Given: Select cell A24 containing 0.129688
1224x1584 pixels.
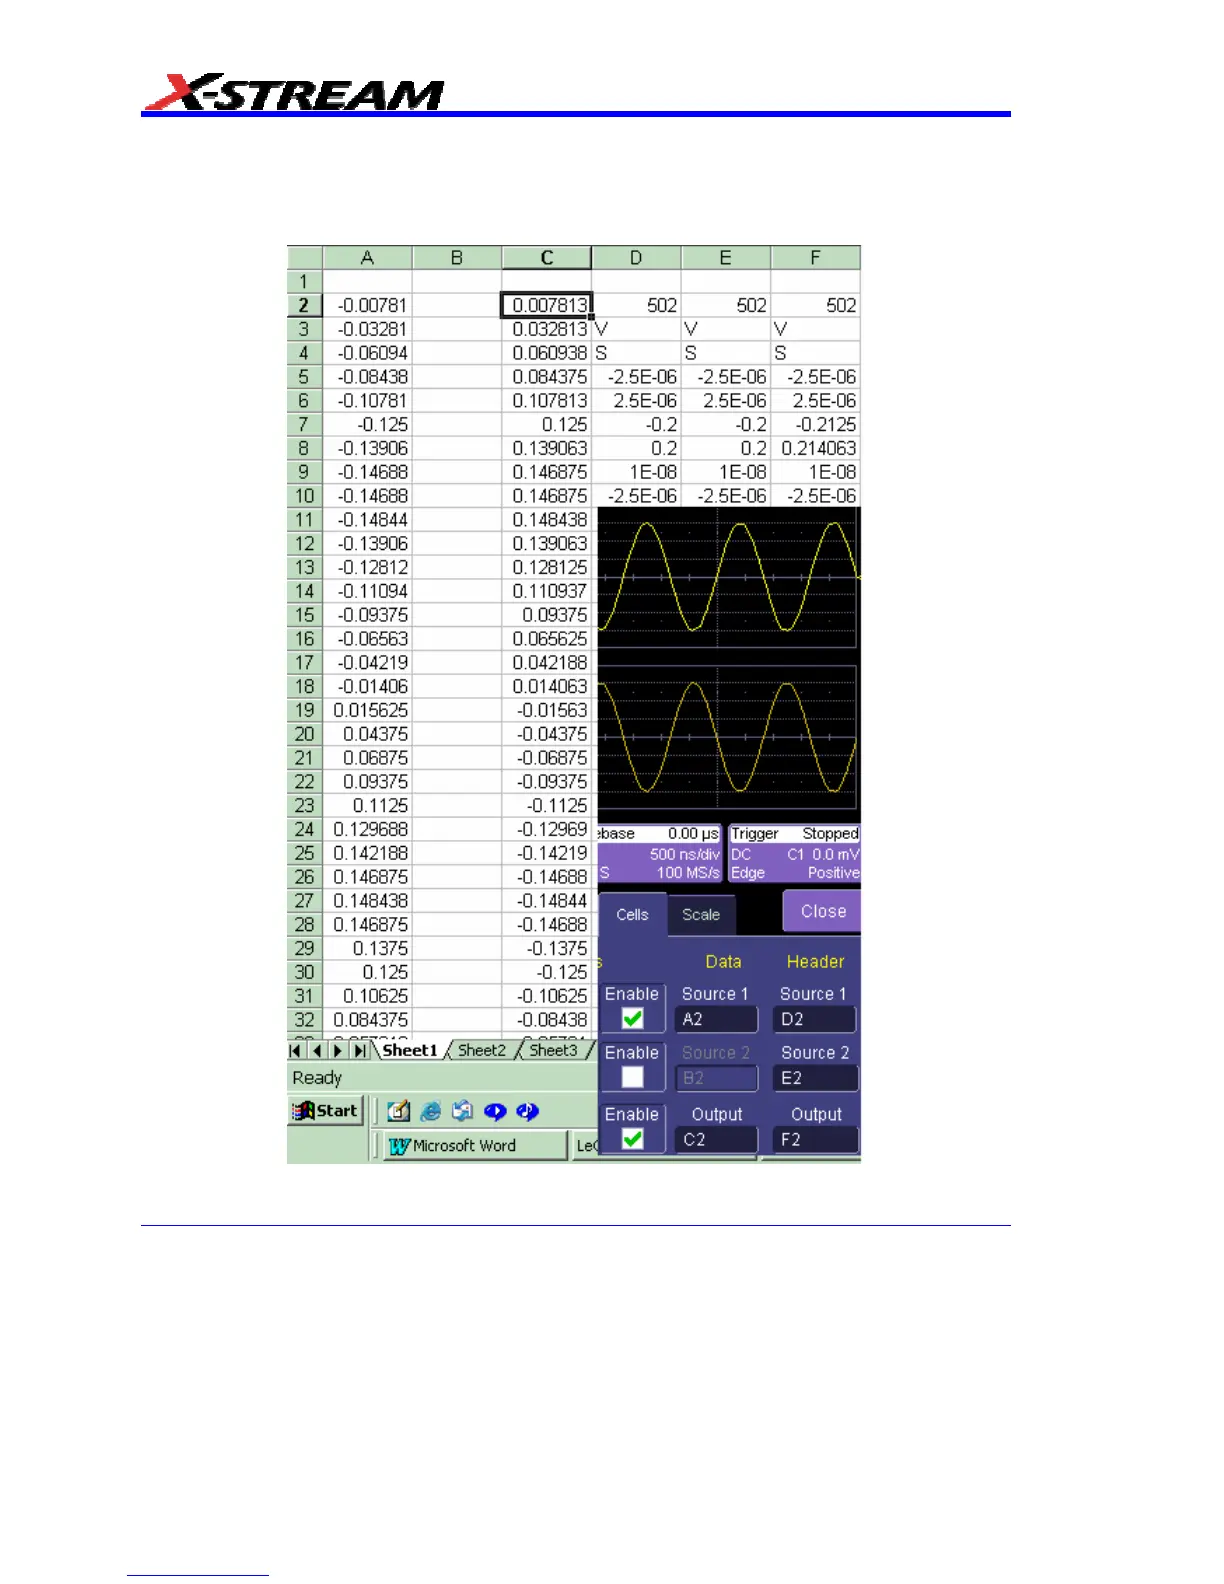Looking at the screenshot, I should point(367,829).
